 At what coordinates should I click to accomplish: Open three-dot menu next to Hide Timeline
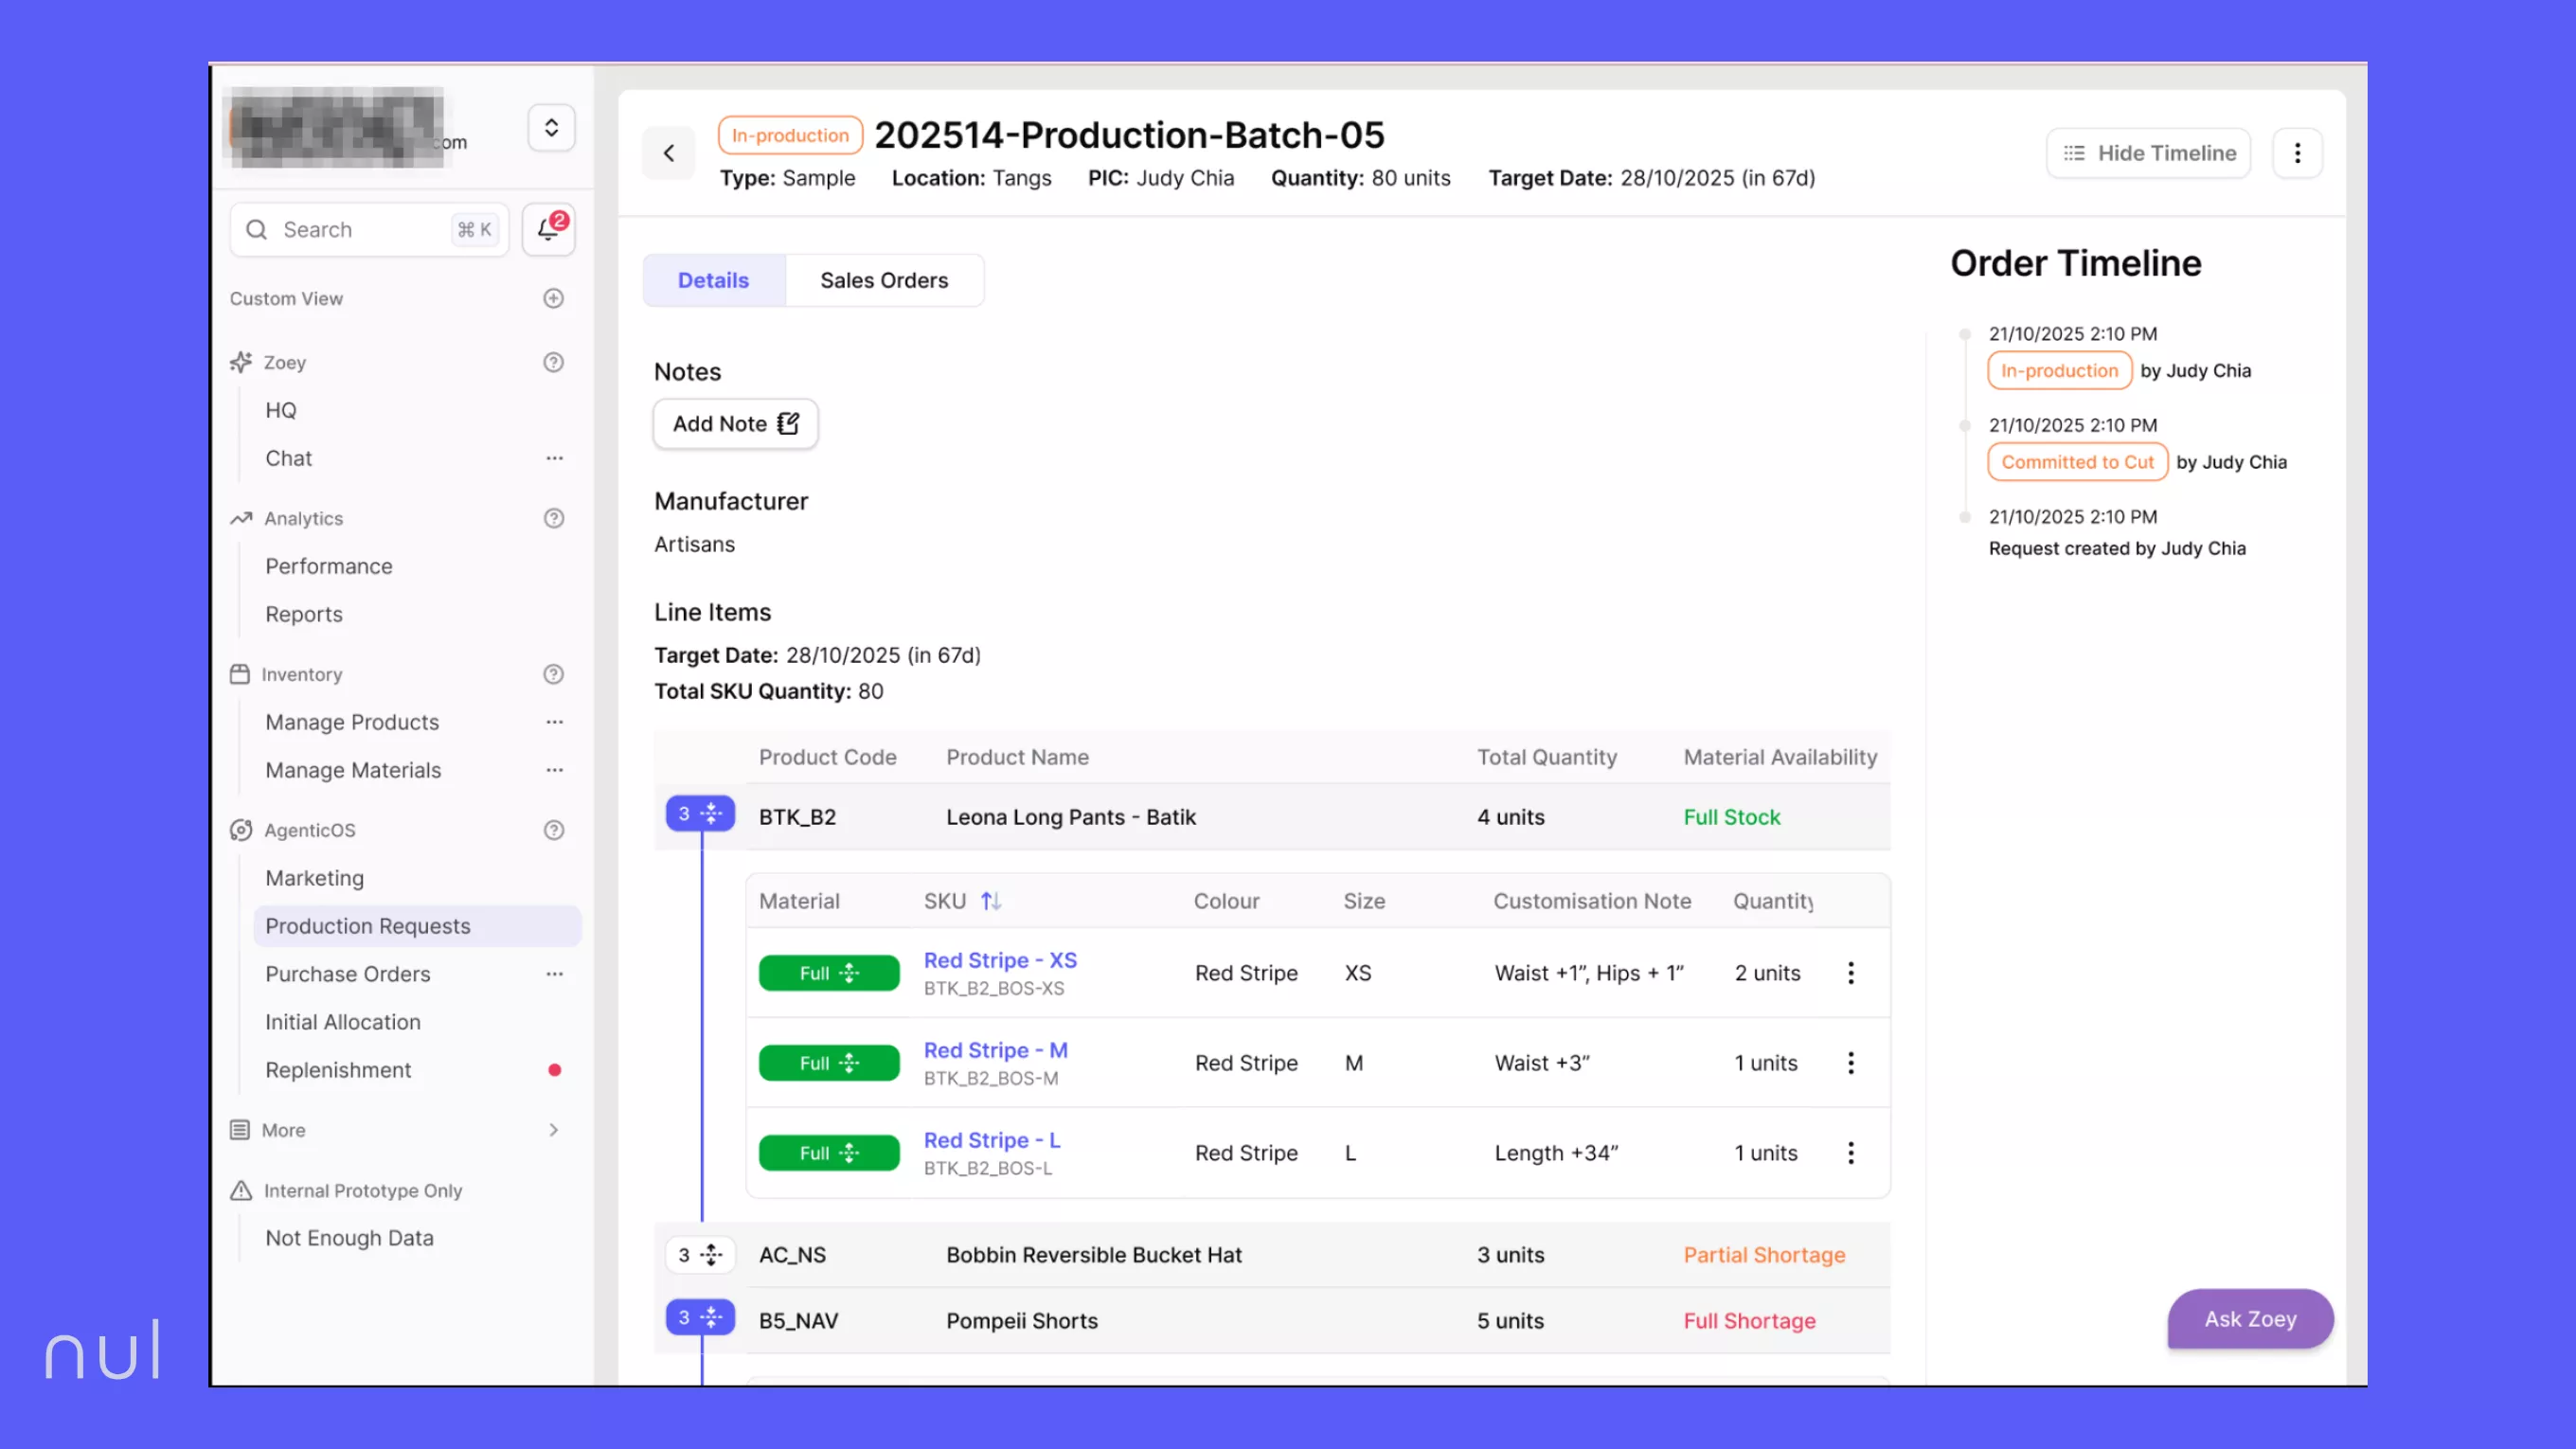(2297, 152)
